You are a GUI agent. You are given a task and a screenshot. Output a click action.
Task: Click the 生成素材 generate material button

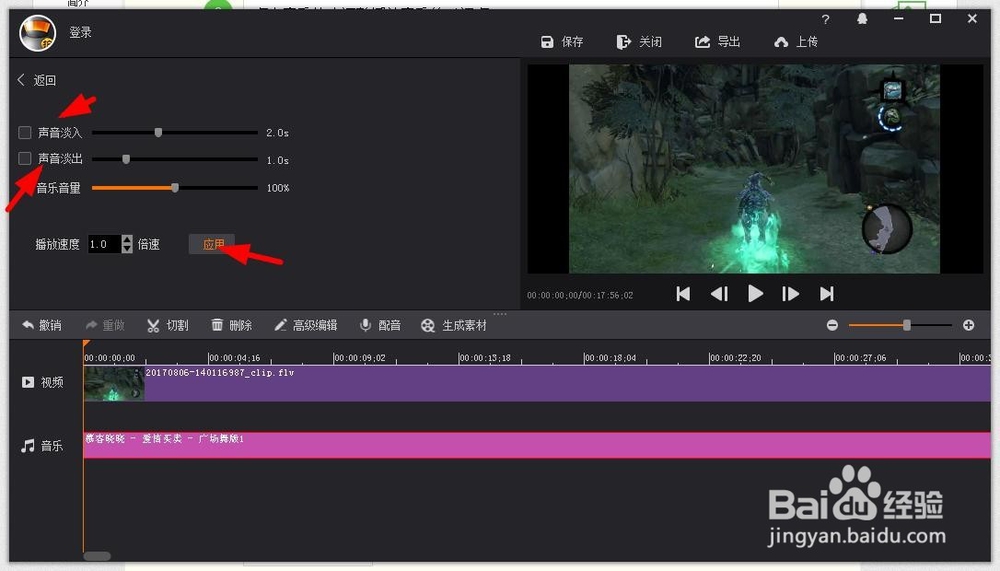(453, 325)
